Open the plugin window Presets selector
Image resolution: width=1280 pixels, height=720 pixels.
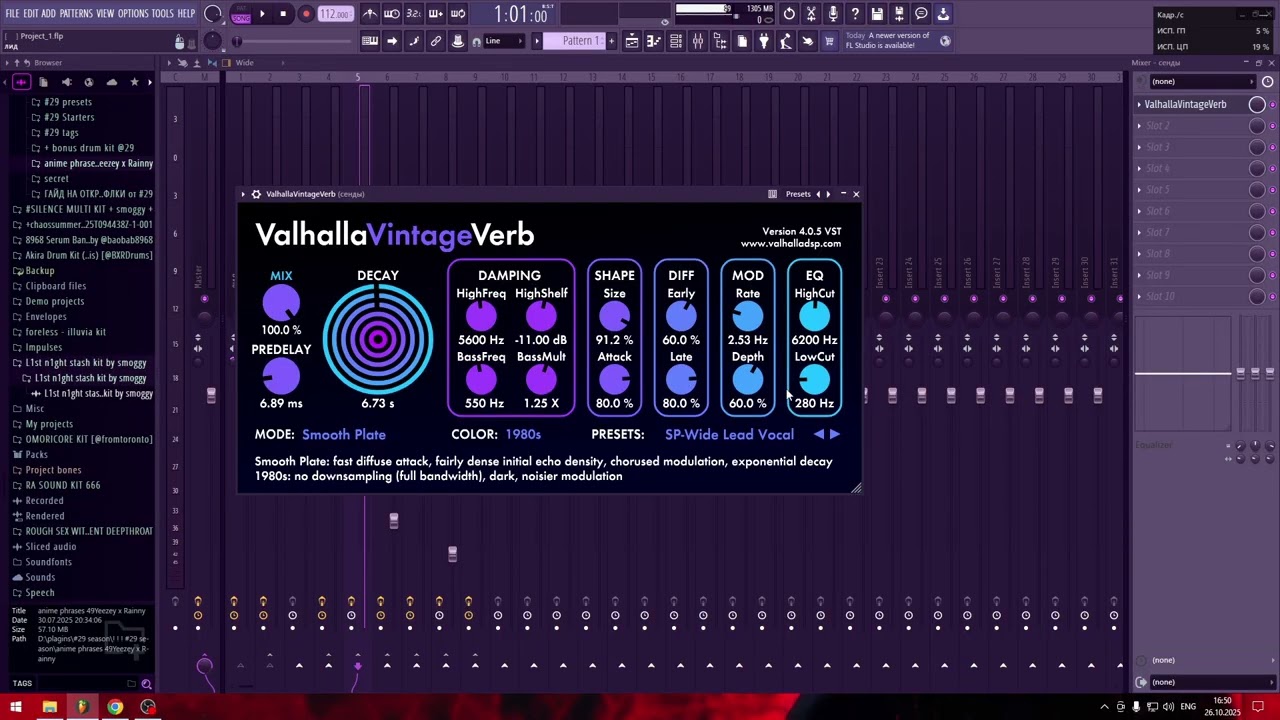798,194
